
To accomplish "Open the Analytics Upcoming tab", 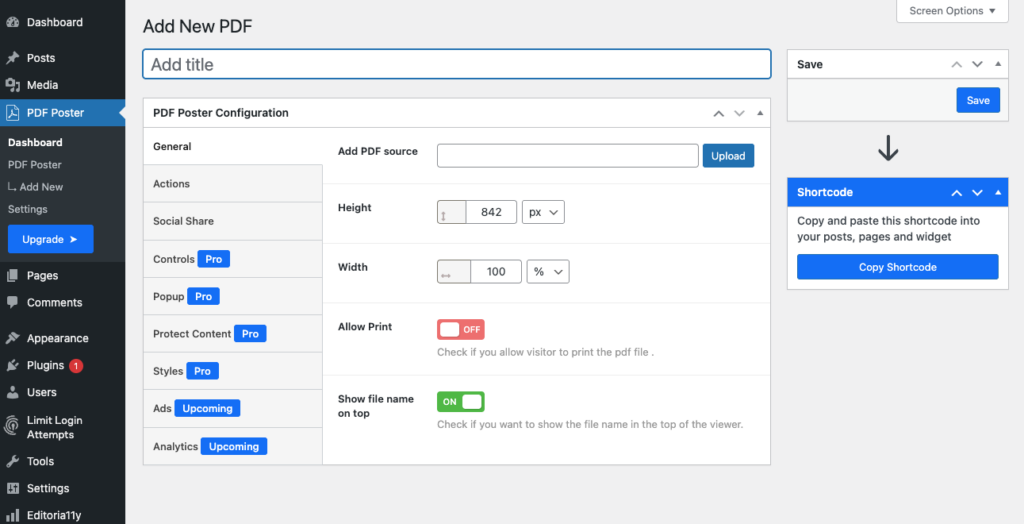I will point(233,446).
